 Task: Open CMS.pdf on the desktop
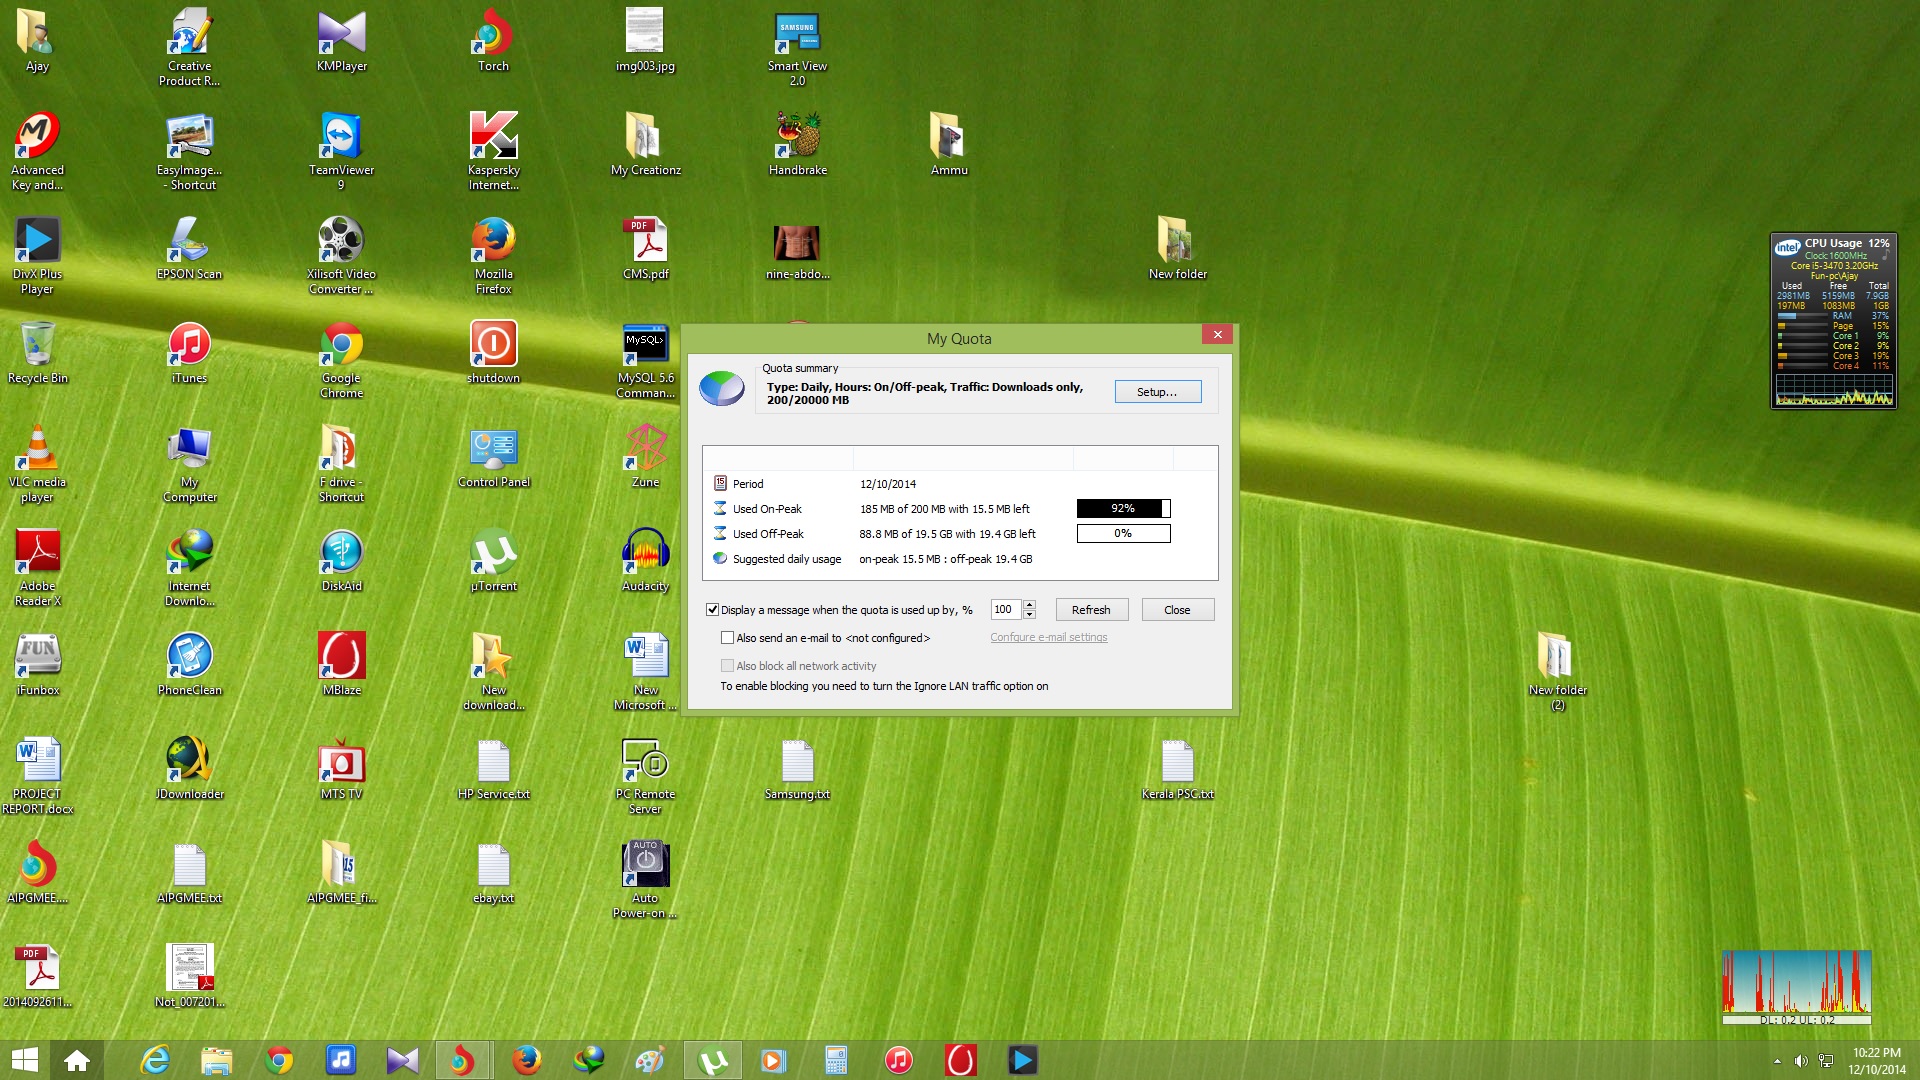(x=645, y=249)
